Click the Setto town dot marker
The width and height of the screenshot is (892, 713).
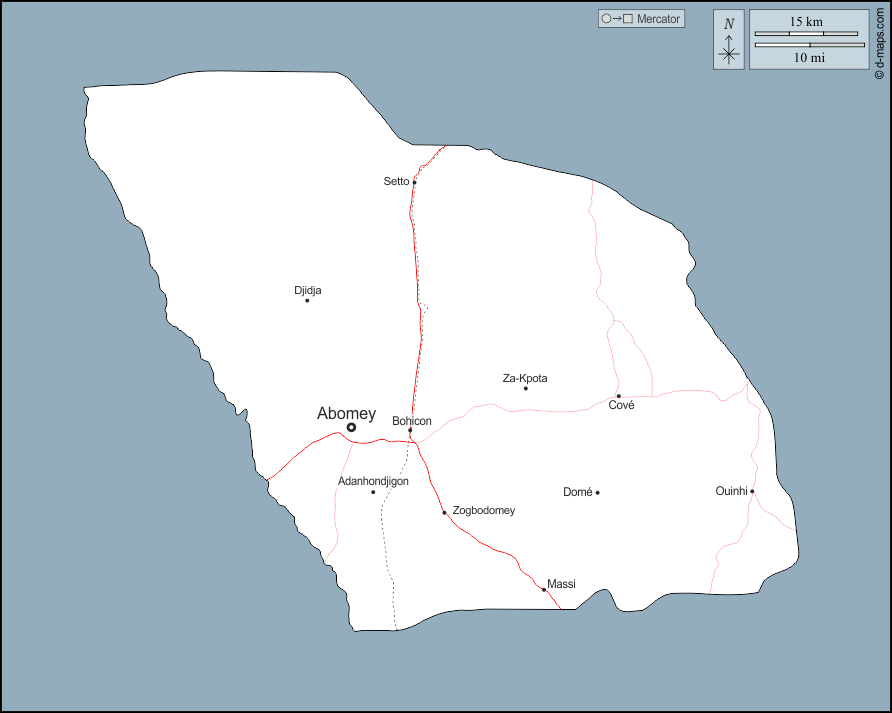[414, 182]
